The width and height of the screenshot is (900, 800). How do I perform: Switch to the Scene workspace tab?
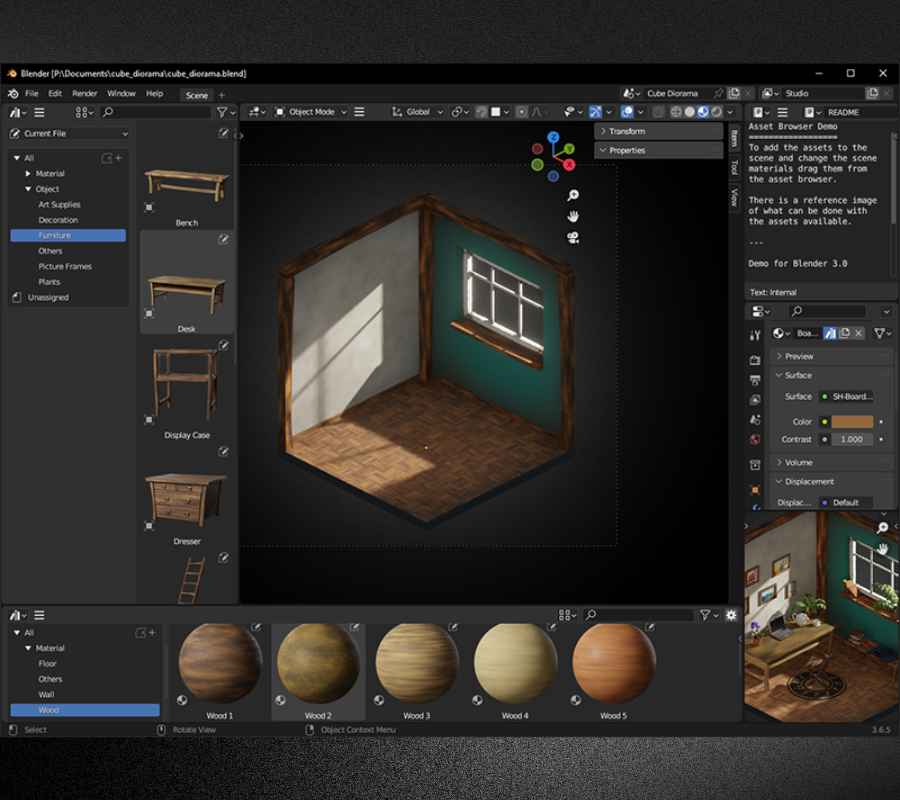(196, 95)
